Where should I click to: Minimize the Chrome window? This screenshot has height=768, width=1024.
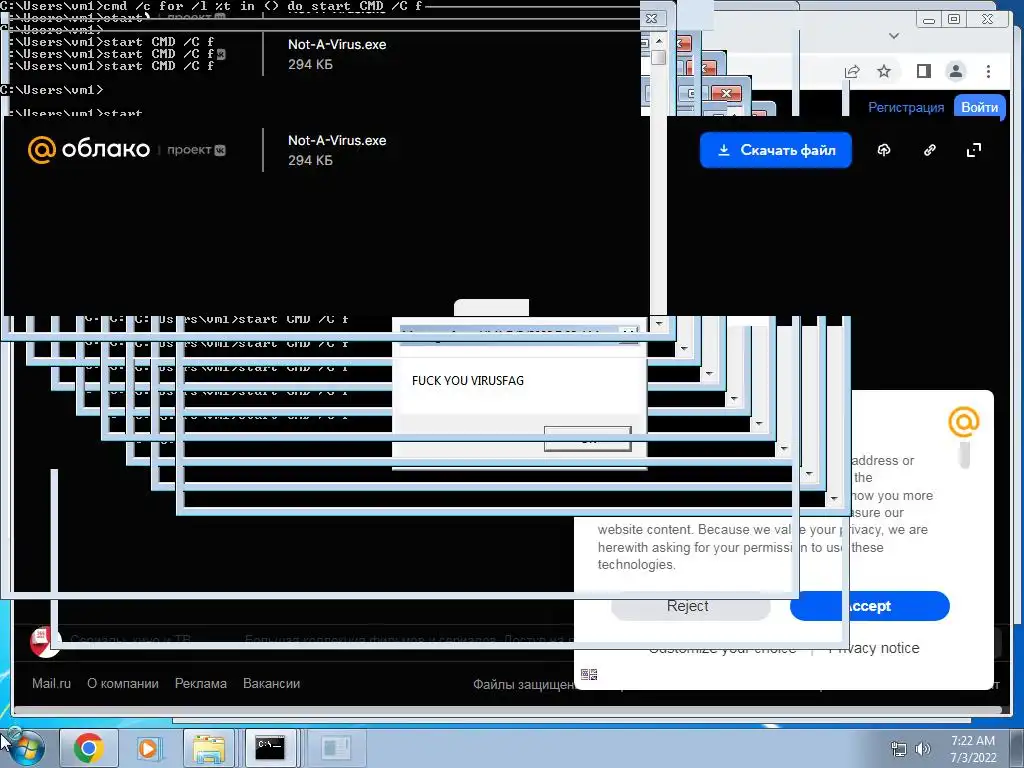(x=929, y=20)
